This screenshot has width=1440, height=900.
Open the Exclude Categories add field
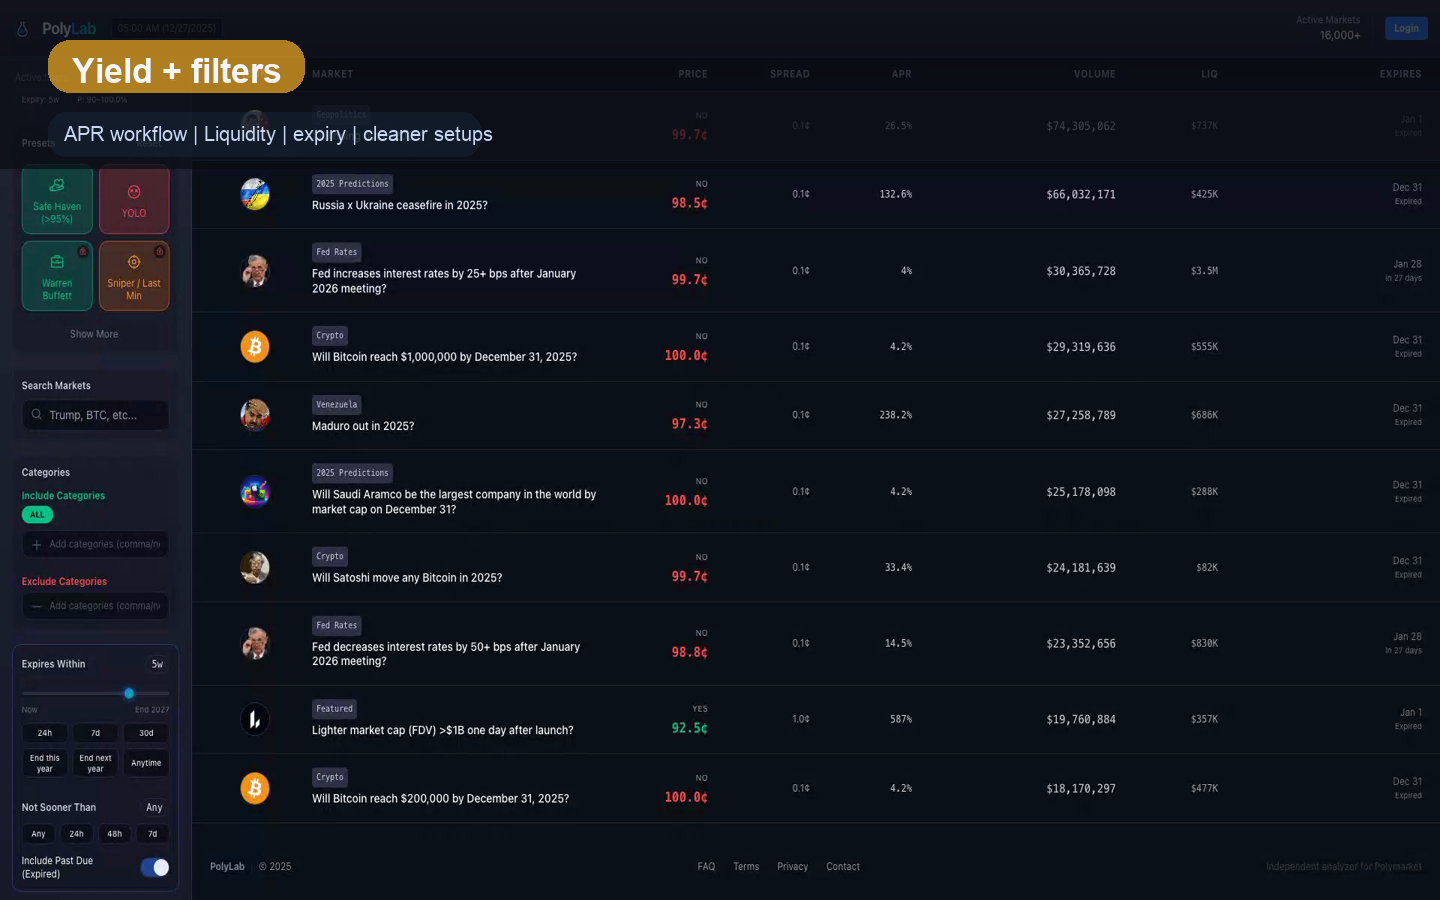pyautogui.click(x=96, y=606)
